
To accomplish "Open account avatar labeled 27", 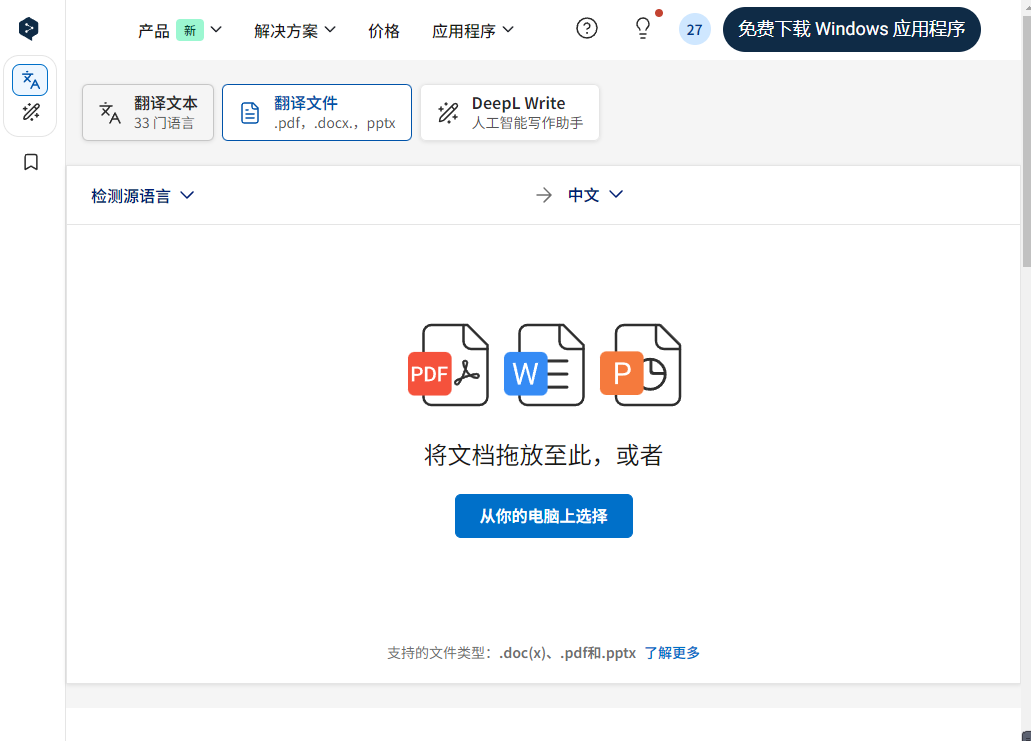I will (694, 30).
